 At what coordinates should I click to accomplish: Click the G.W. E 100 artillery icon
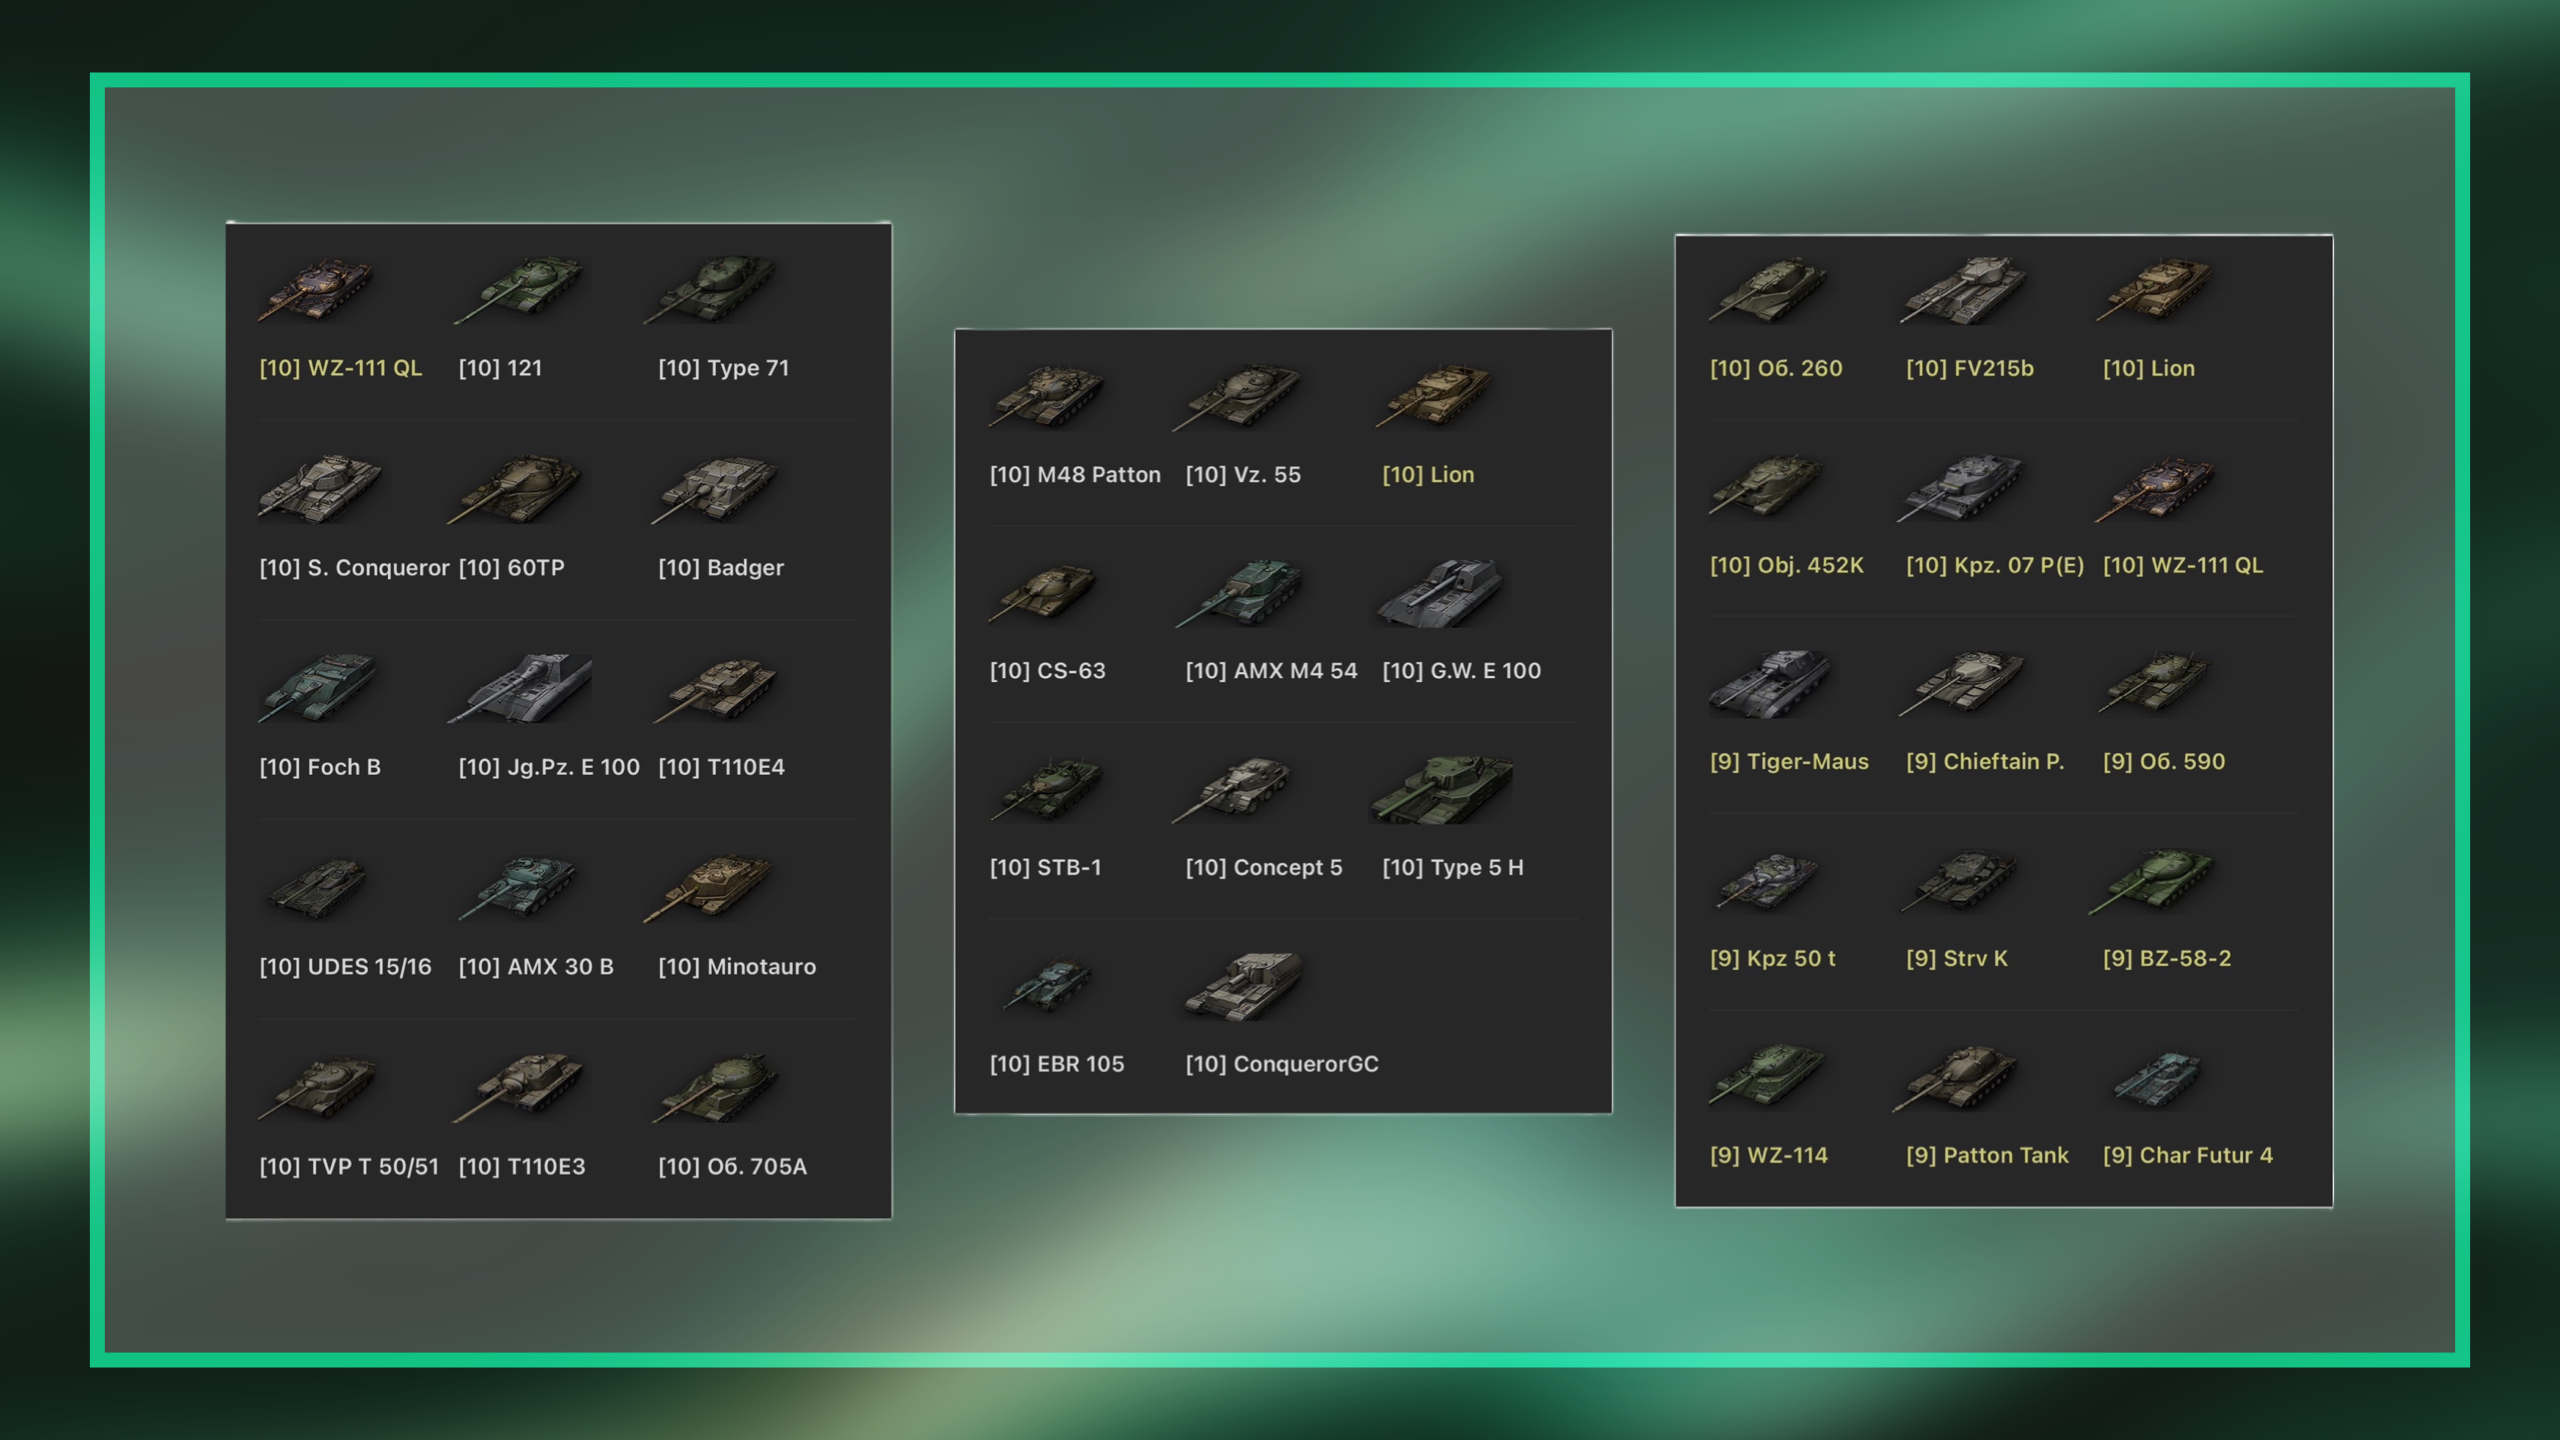pyautogui.click(x=1440, y=593)
